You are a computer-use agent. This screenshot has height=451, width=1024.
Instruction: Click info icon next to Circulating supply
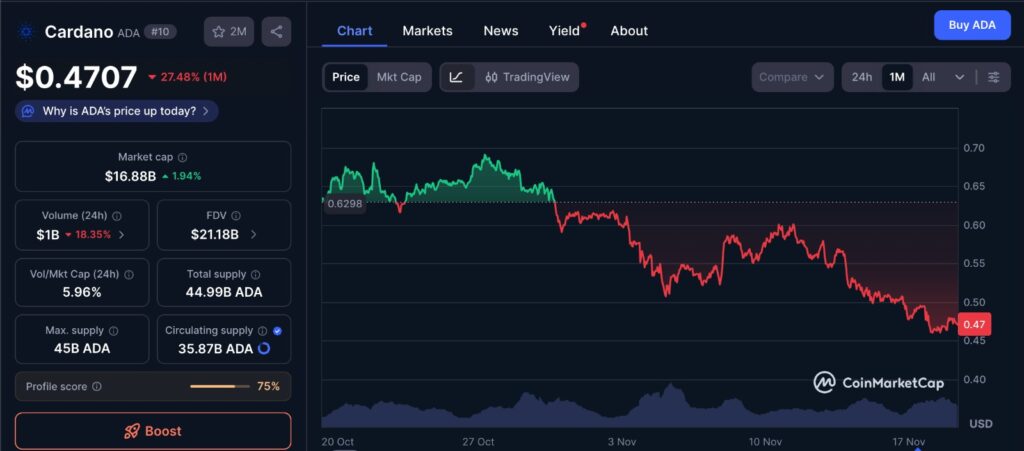point(263,331)
